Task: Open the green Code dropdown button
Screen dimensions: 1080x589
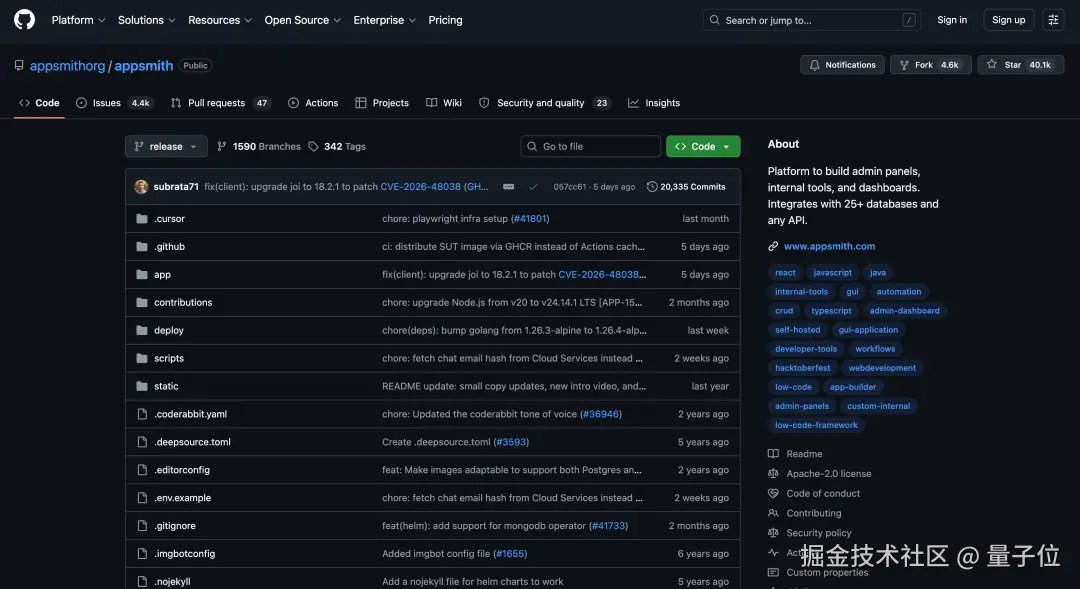Action: click(703, 146)
